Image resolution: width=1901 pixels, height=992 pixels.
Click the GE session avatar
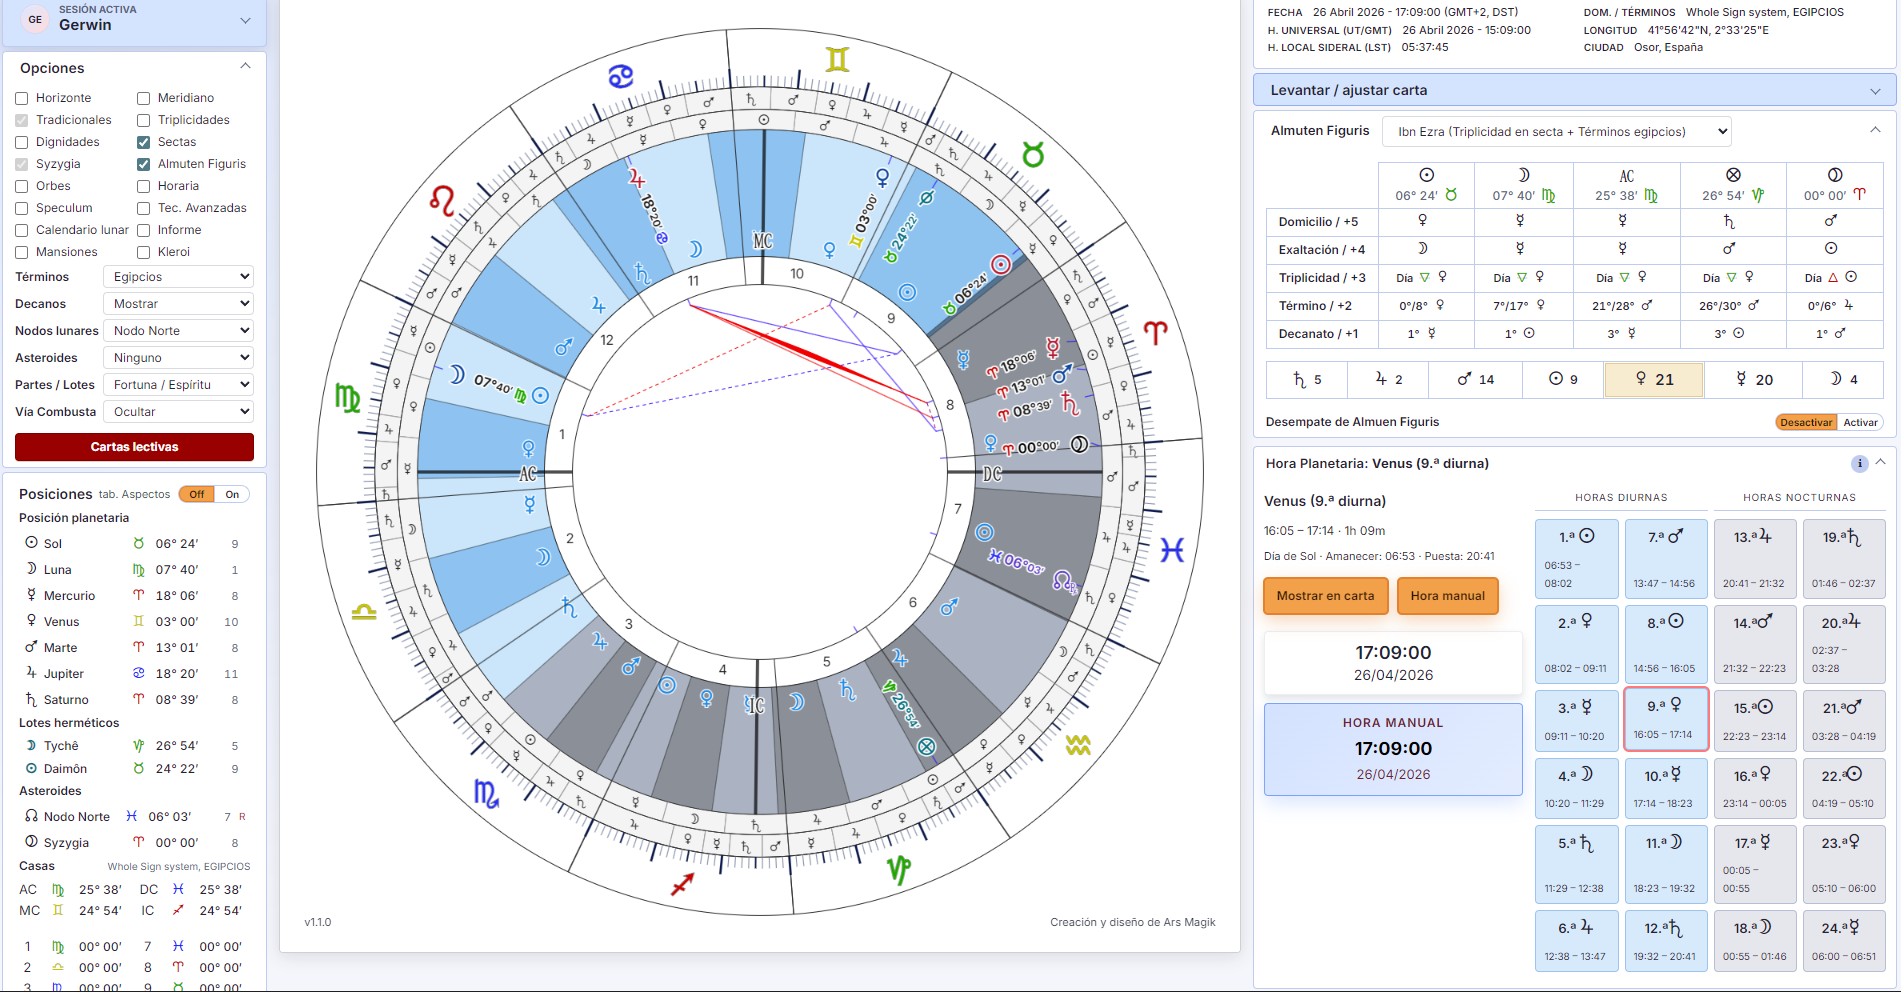tap(35, 19)
